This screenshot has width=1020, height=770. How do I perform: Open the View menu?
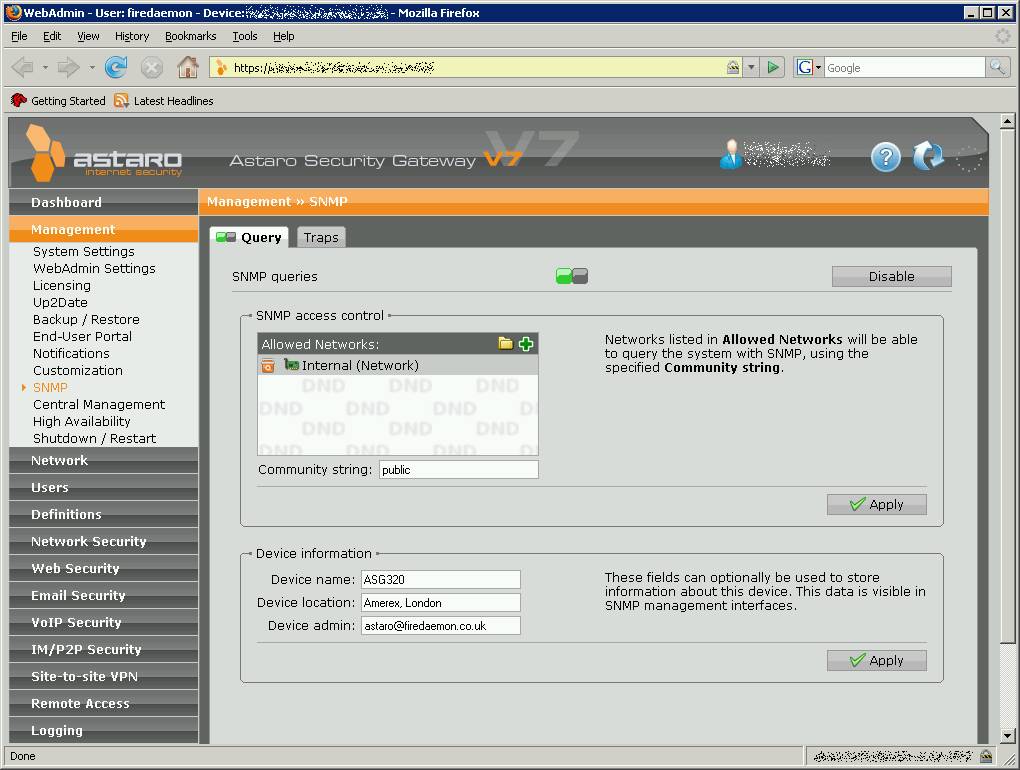pyautogui.click(x=88, y=36)
